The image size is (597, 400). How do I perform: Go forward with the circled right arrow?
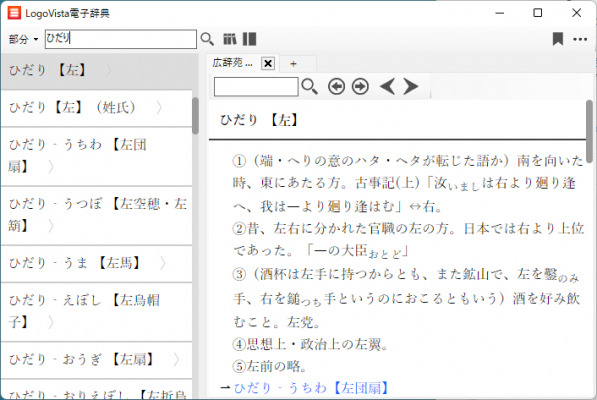[x=360, y=87]
